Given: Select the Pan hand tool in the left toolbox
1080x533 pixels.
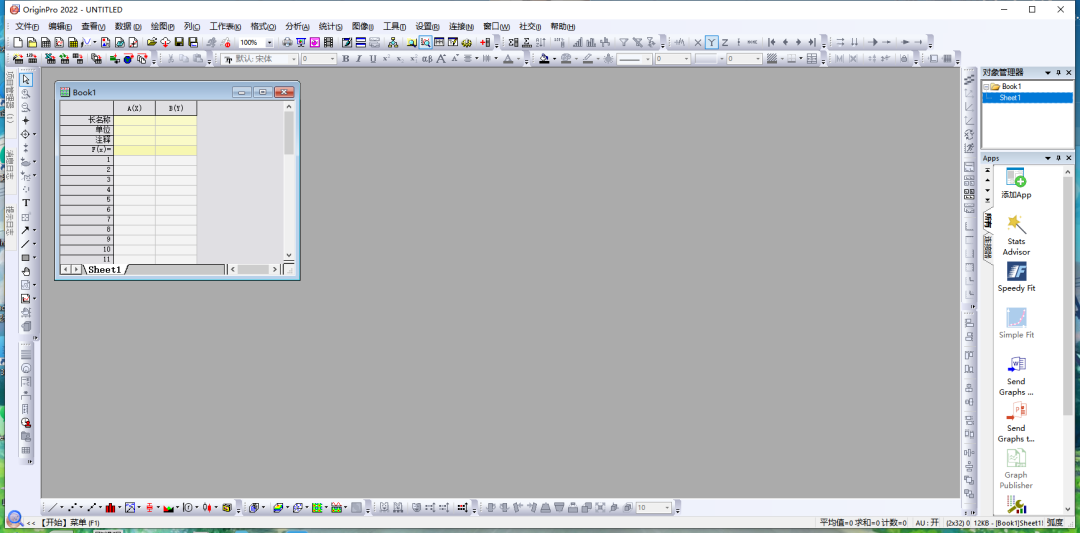Looking at the screenshot, I should click(26, 271).
